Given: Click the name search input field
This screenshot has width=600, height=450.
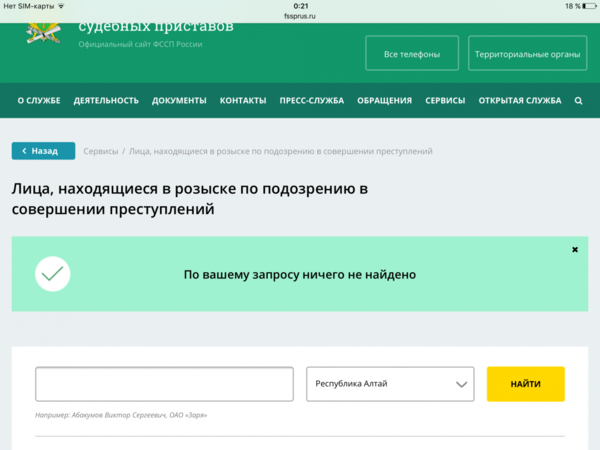Looking at the screenshot, I should pyautogui.click(x=164, y=384).
